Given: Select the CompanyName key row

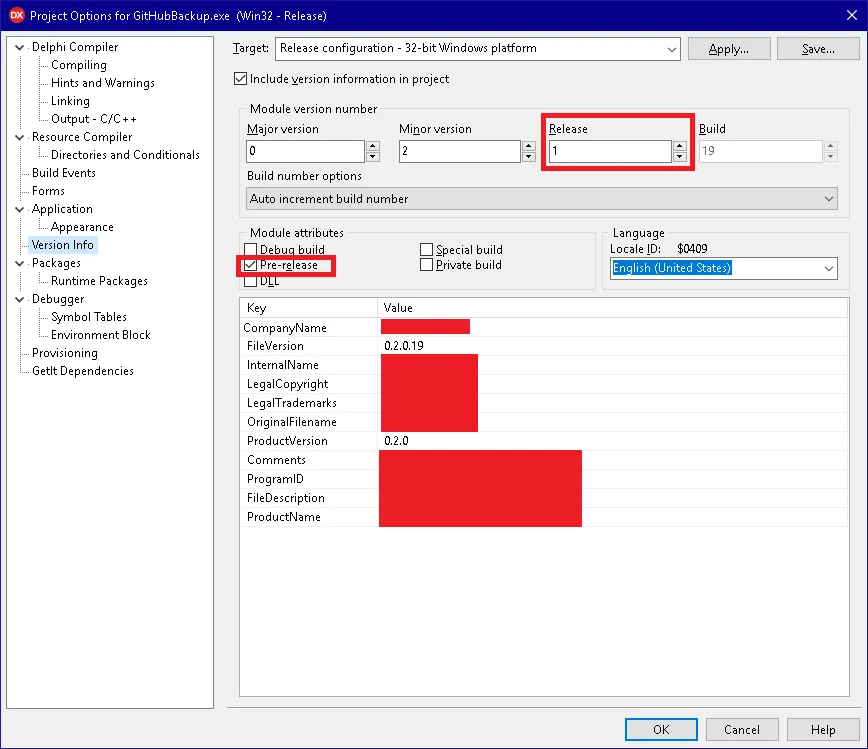Looking at the screenshot, I should tap(285, 328).
